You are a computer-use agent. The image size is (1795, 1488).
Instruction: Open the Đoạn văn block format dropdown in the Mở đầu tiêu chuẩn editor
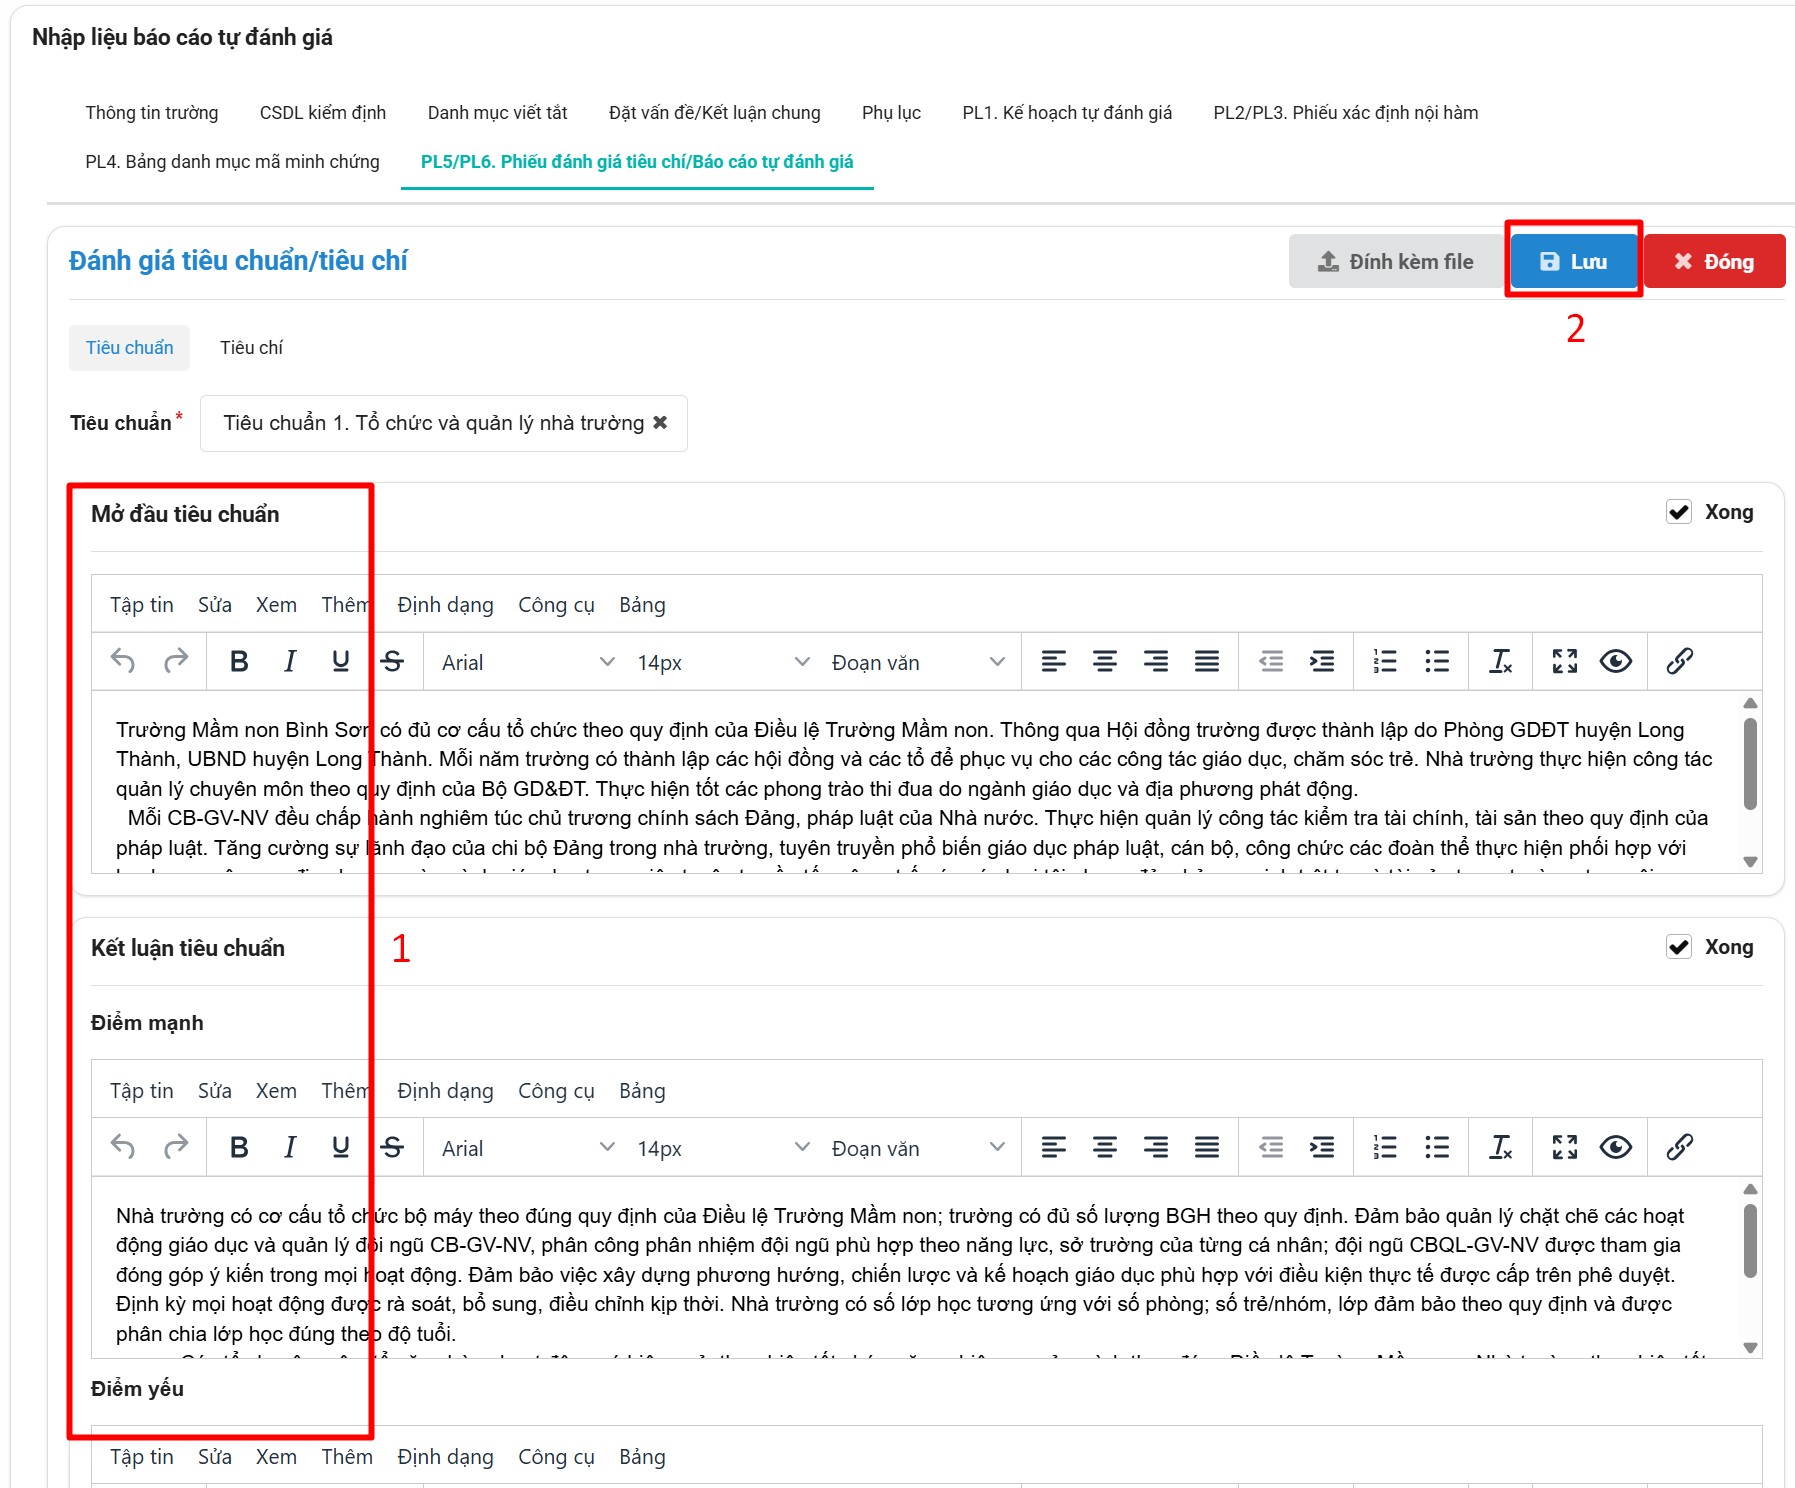[x=917, y=662]
